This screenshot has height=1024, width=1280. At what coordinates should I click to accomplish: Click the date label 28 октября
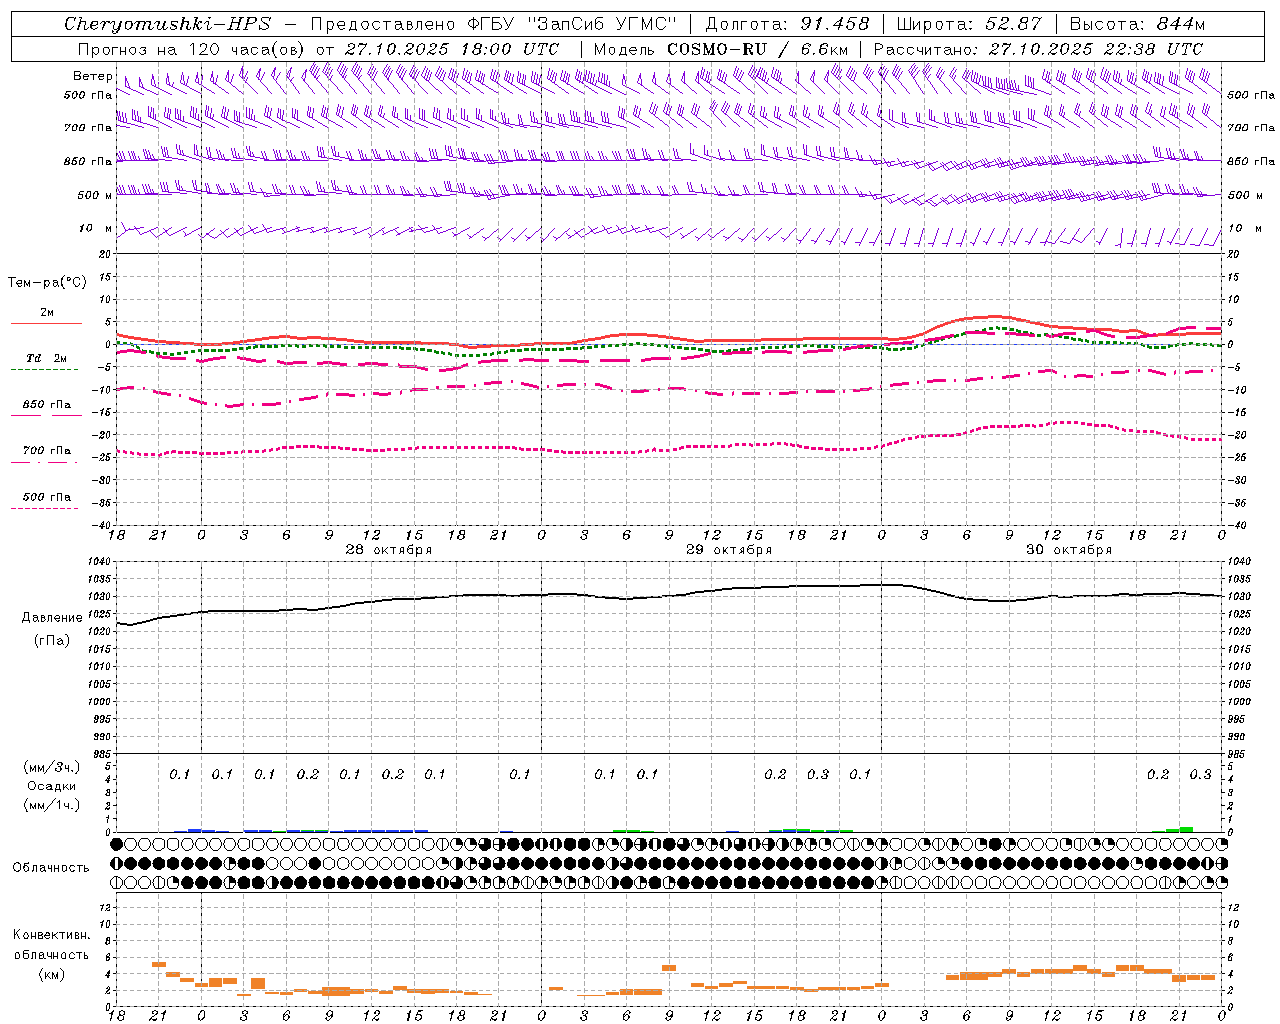pyautogui.click(x=389, y=550)
